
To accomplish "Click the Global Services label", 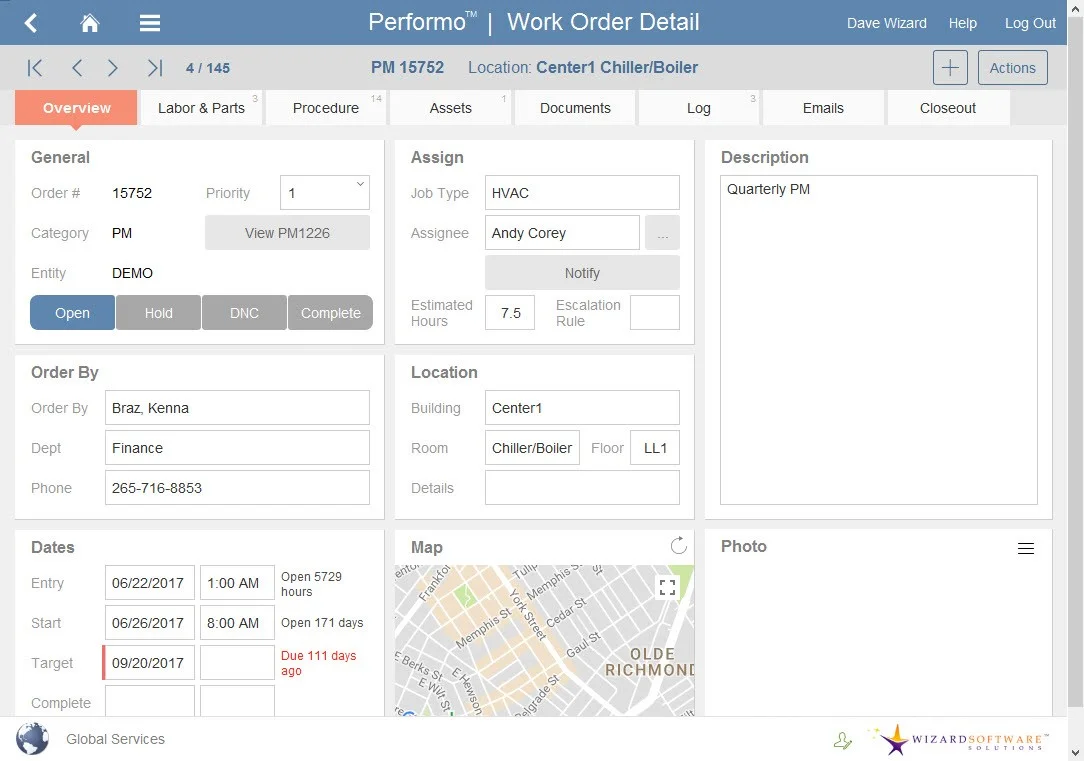I will pos(115,739).
